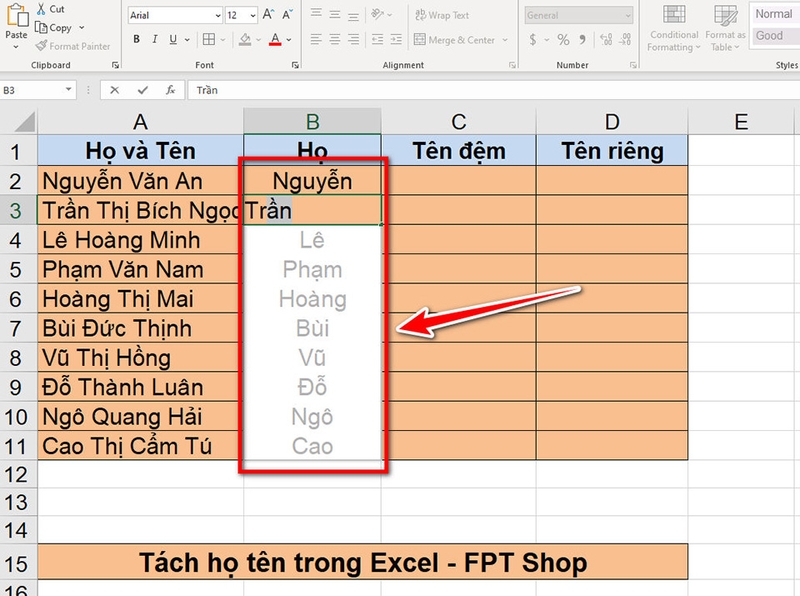Click the Insert Function fx icon
The width and height of the screenshot is (800, 596).
(x=170, y=90)
